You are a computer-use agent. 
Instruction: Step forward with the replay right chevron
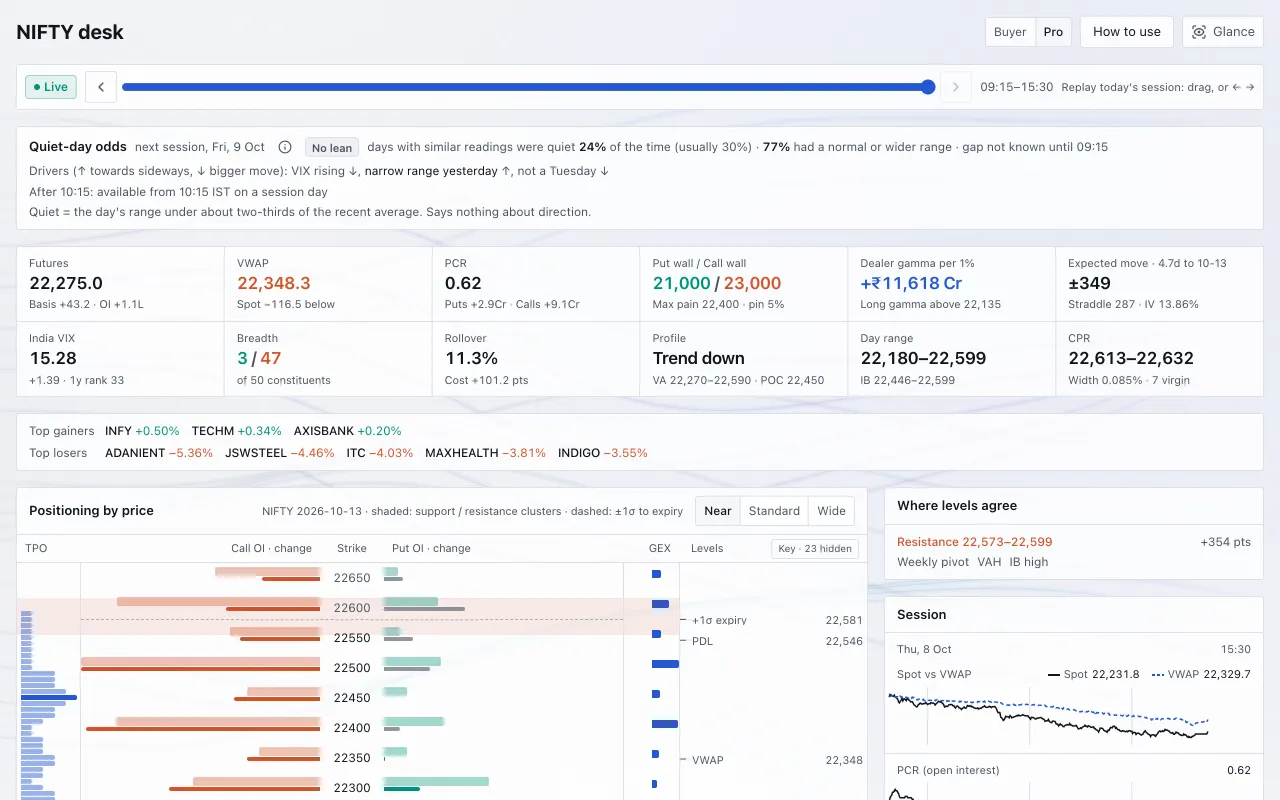[956, 87]
